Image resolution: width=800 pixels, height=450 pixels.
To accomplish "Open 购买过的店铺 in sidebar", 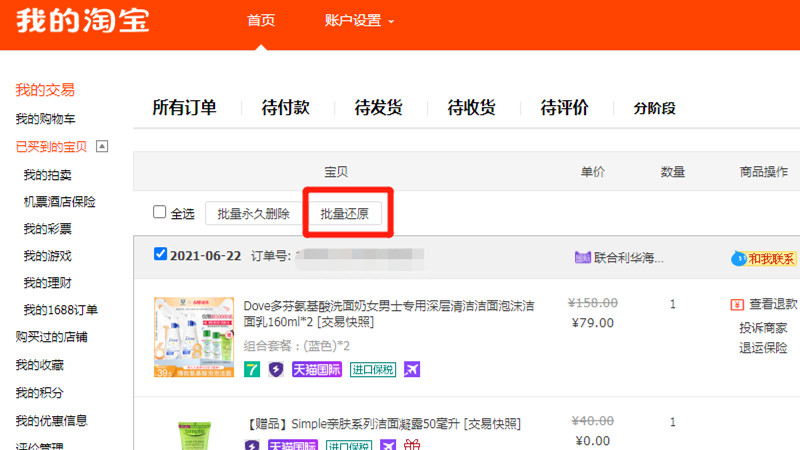I will [x=52, y=337].
